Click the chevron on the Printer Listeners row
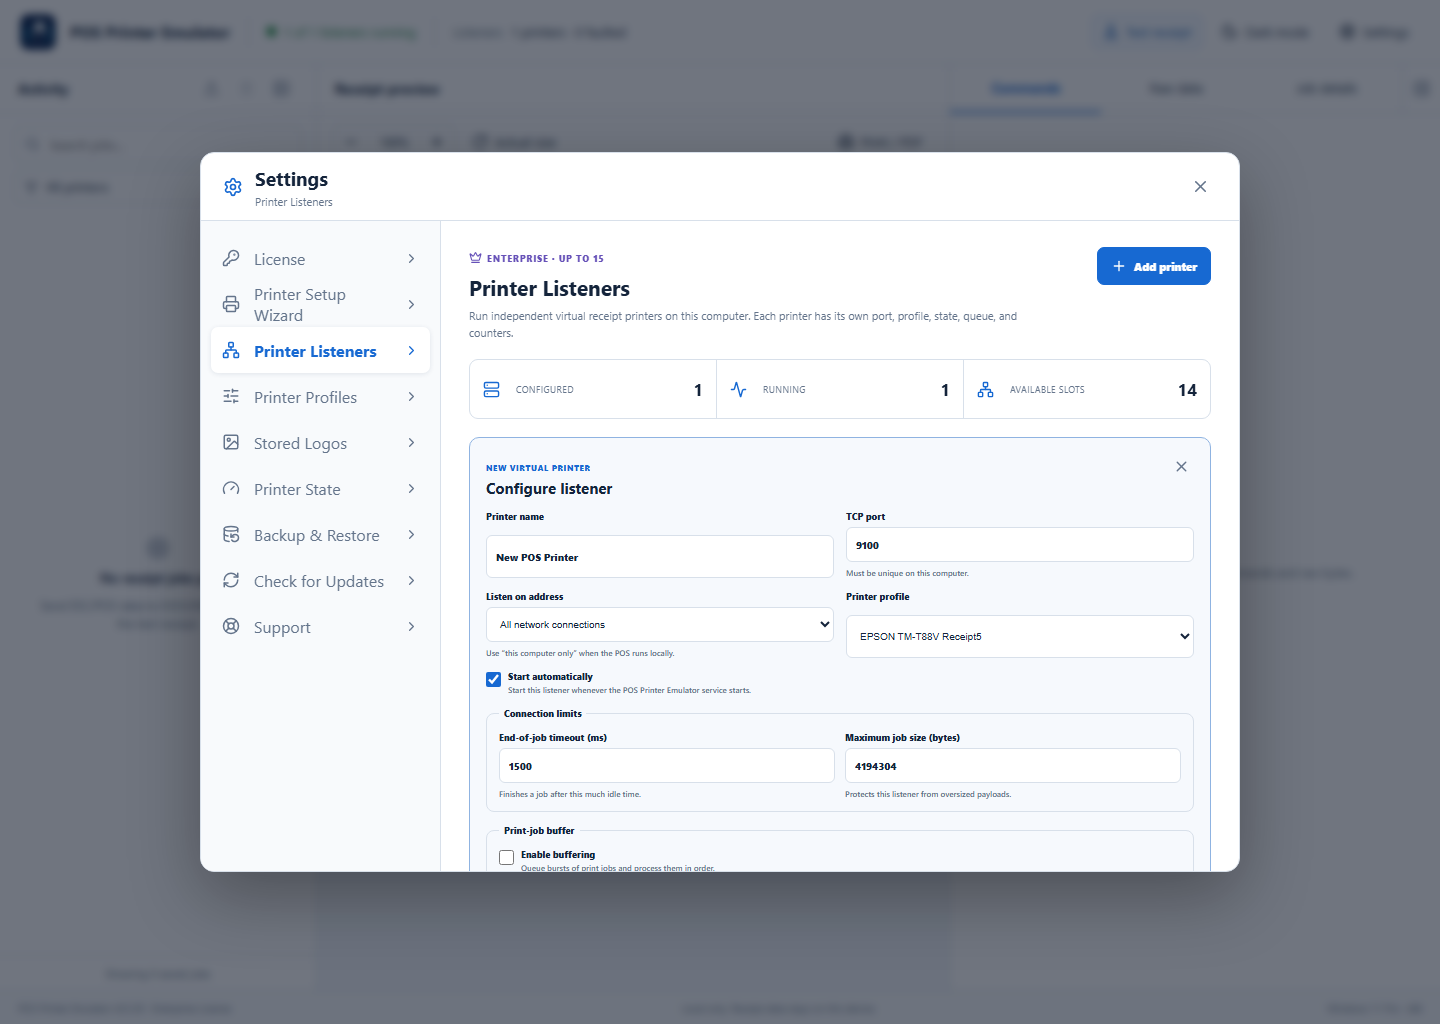The width and height of the screenshot is (1440, 1024). tap(411, 351)
